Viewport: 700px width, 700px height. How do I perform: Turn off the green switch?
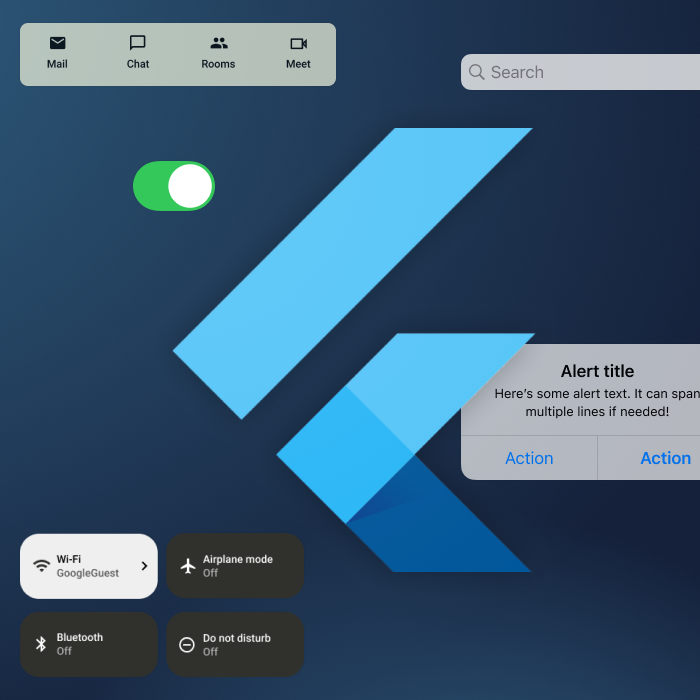coord(174,186)
